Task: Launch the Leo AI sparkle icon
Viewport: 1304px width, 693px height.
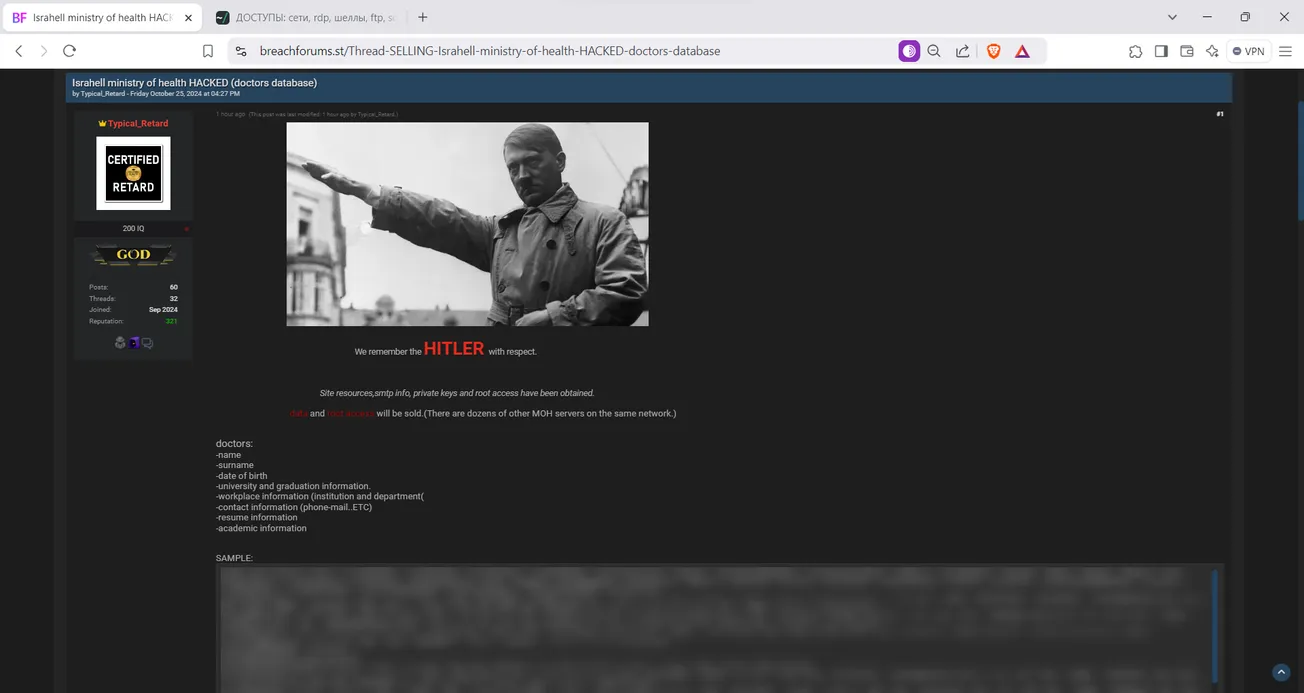Action: coord(1212,51)
